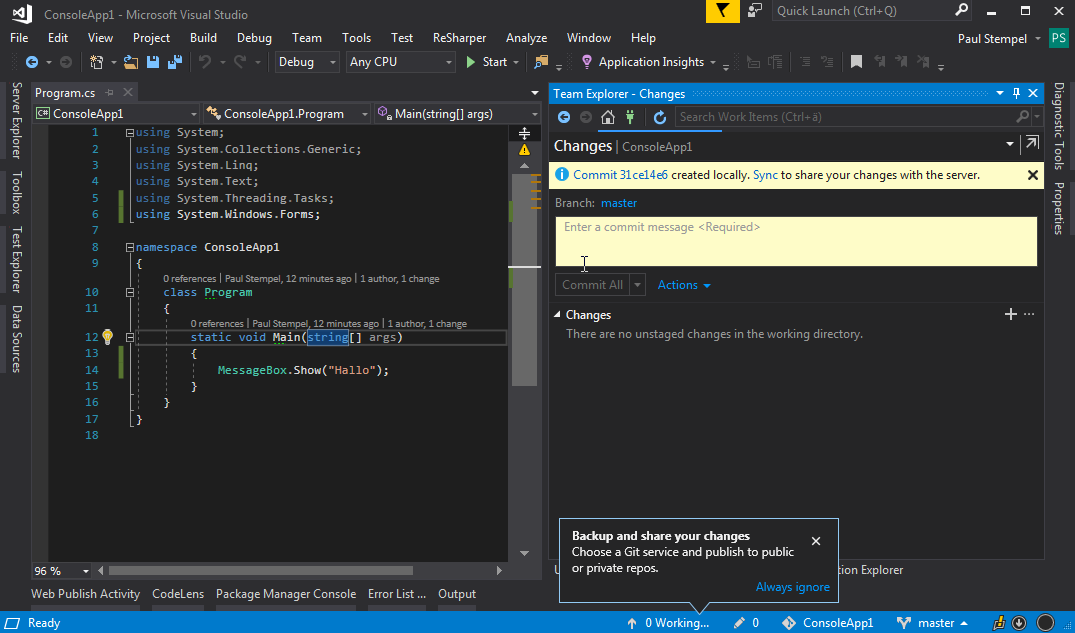Click the lightbulb quick actions icon

107,337
